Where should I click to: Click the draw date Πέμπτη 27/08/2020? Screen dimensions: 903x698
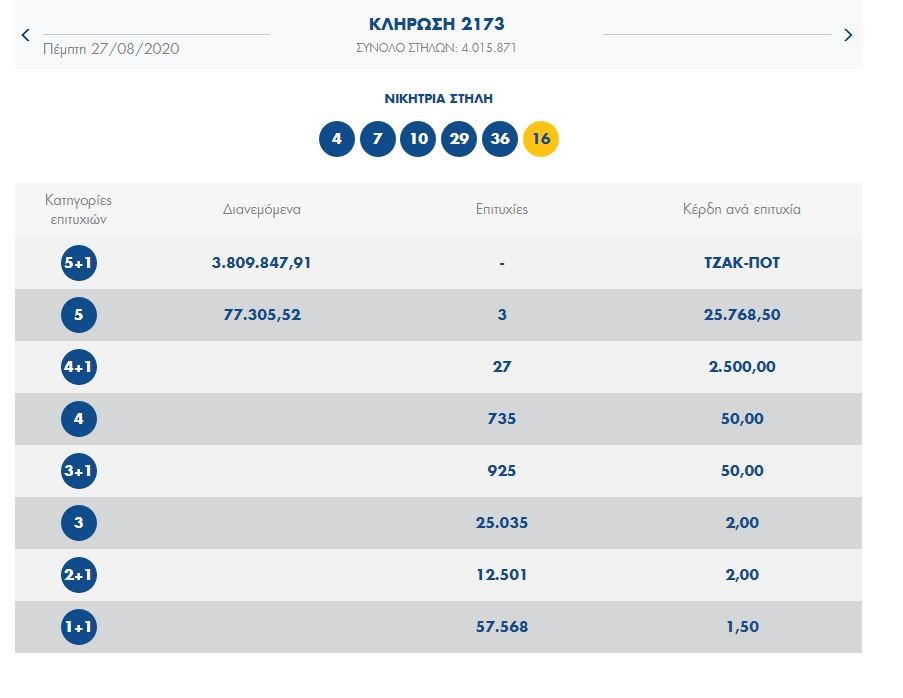pos(111,48)
